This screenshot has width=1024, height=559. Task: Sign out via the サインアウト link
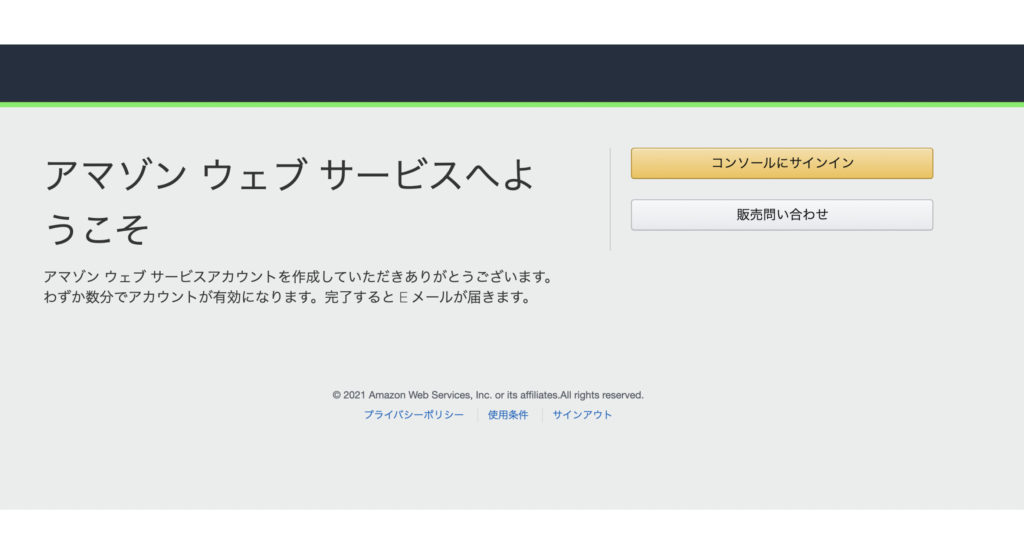point(582,415)
